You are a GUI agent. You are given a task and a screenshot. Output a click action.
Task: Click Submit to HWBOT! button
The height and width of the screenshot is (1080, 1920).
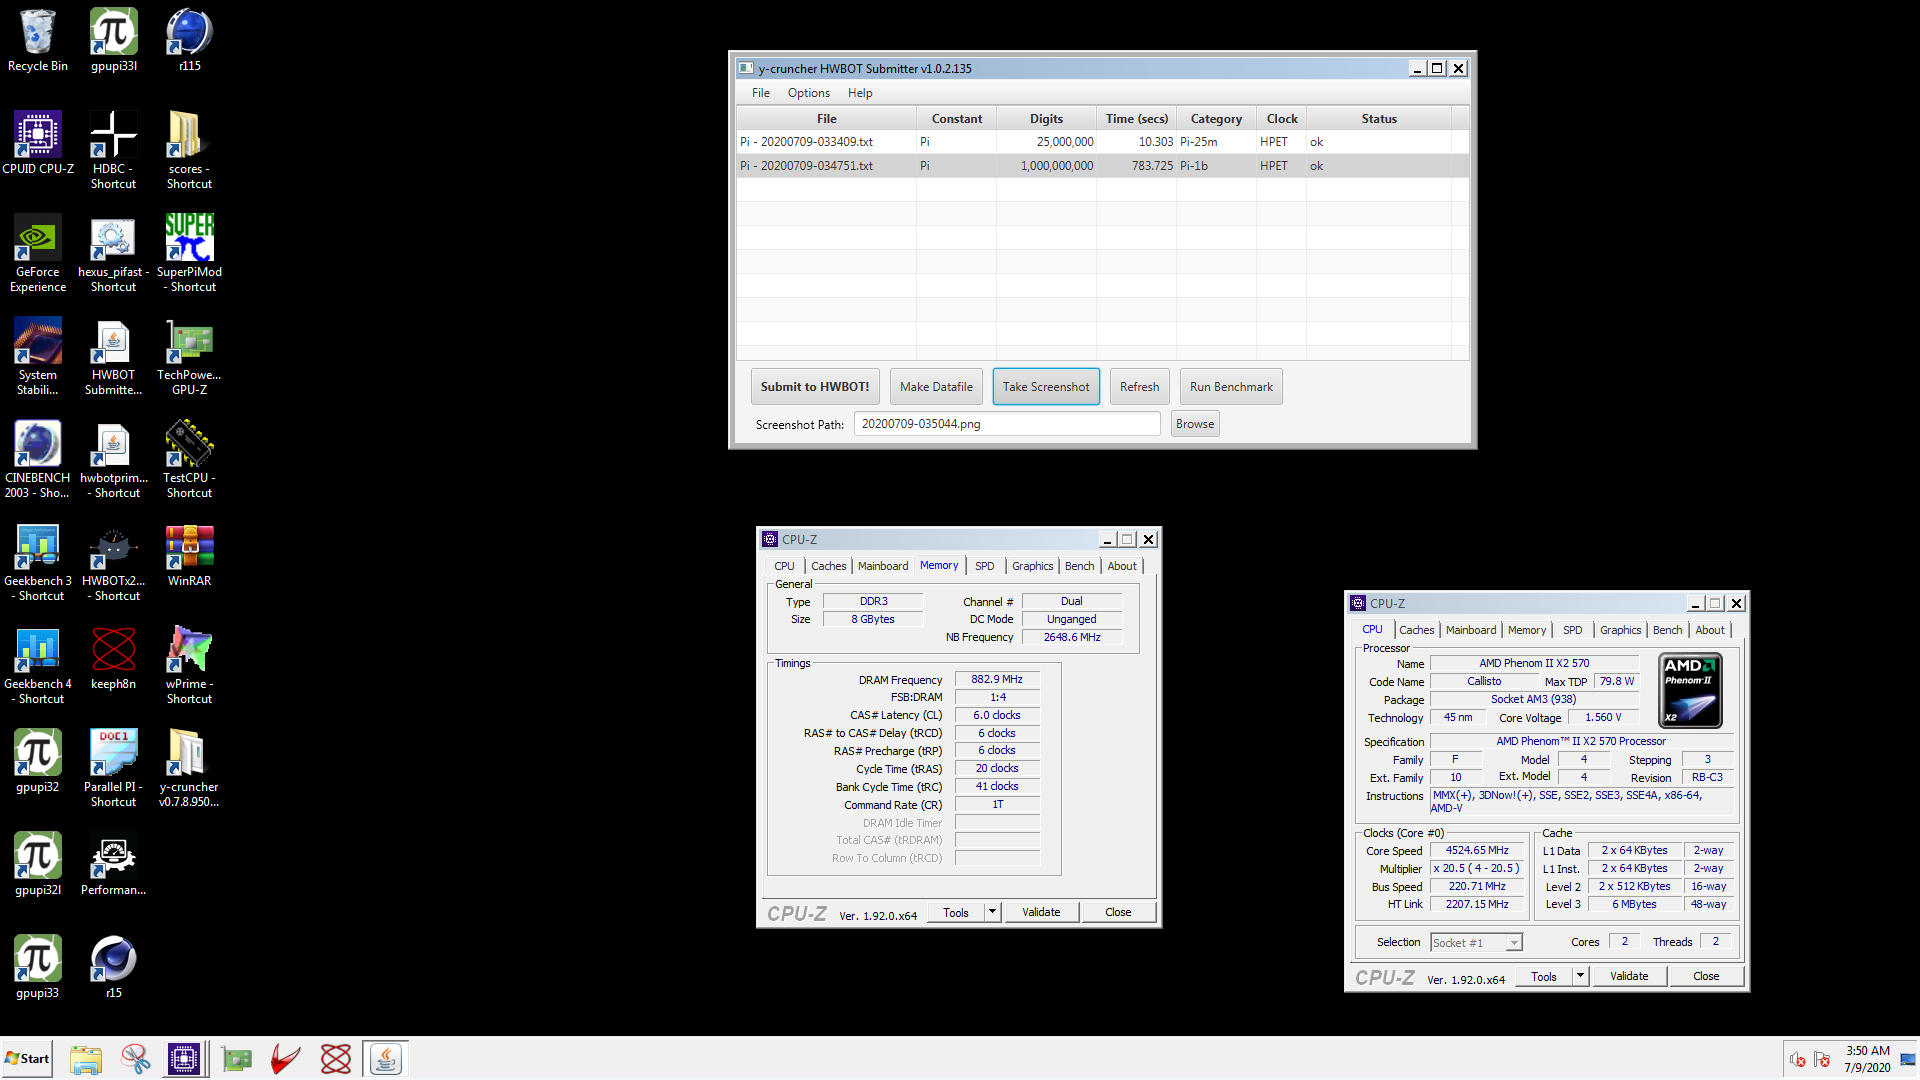pos(815,387)
